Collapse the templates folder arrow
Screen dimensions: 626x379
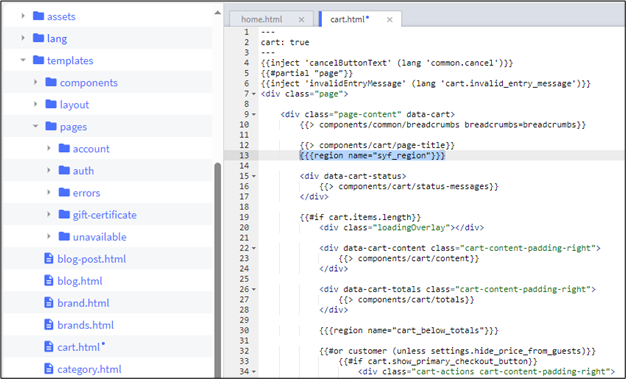pyautogui.click(x=23, y=60)
